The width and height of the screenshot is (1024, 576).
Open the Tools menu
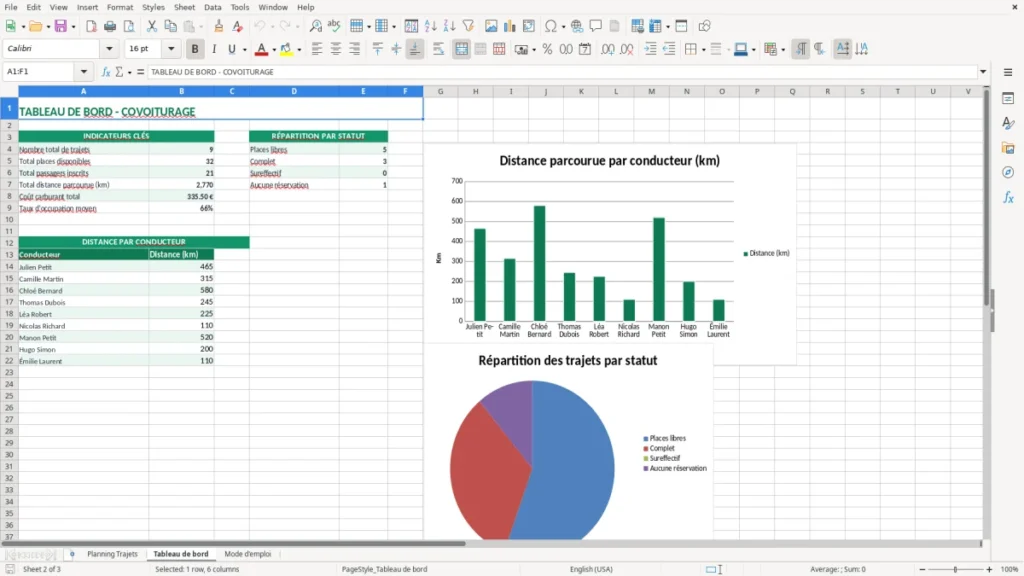(x=240, y=7)
